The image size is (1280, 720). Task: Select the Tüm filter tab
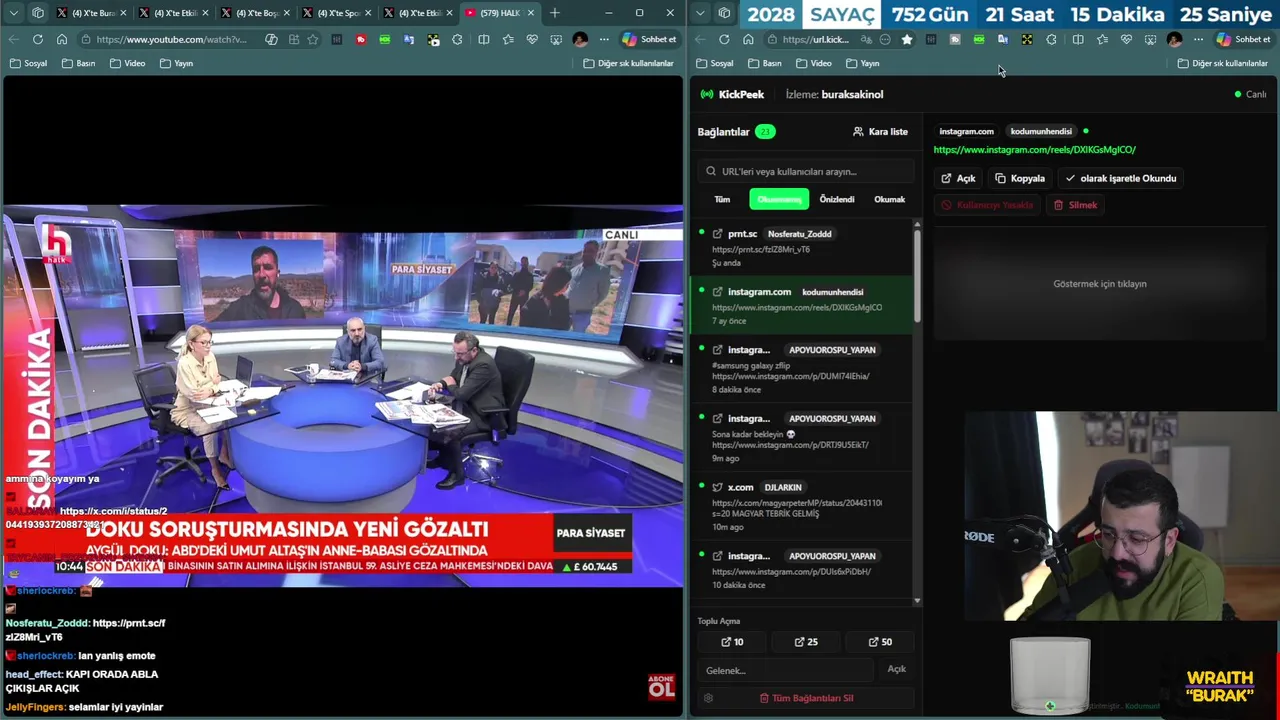pyautogui.click(x=722, y=199)
